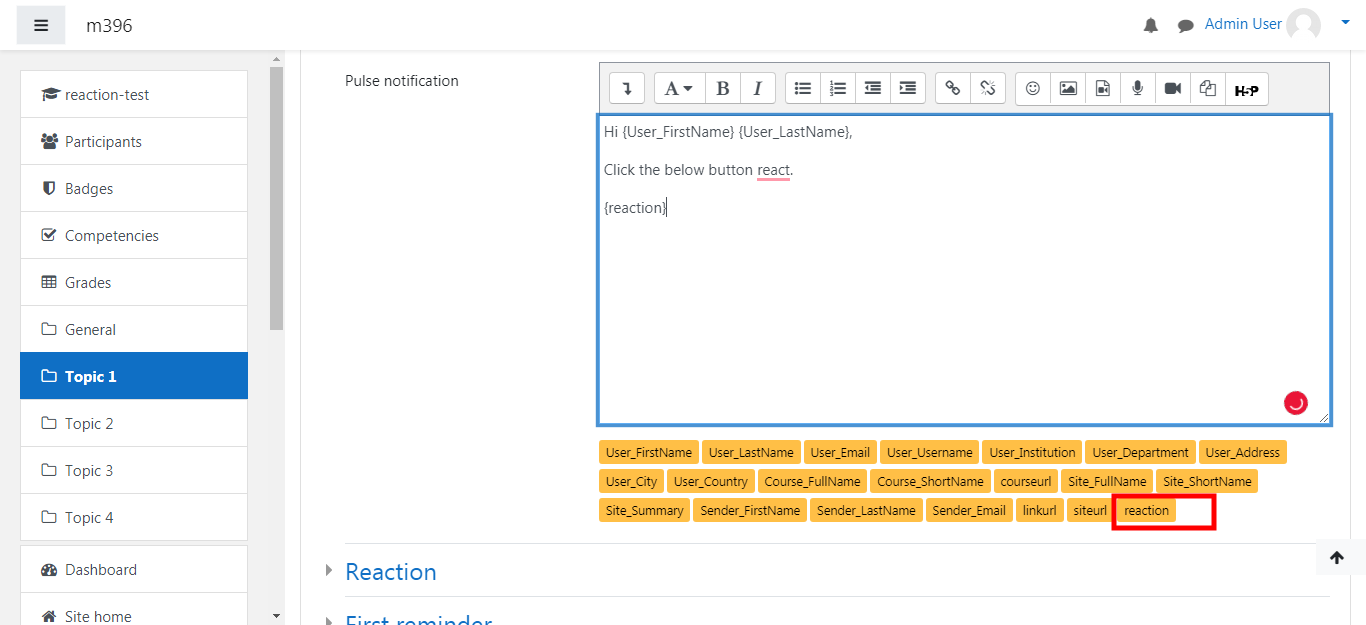The image size is (1366, 625).
Task: Open Grades from the sidebar
Action: (88, 282)
